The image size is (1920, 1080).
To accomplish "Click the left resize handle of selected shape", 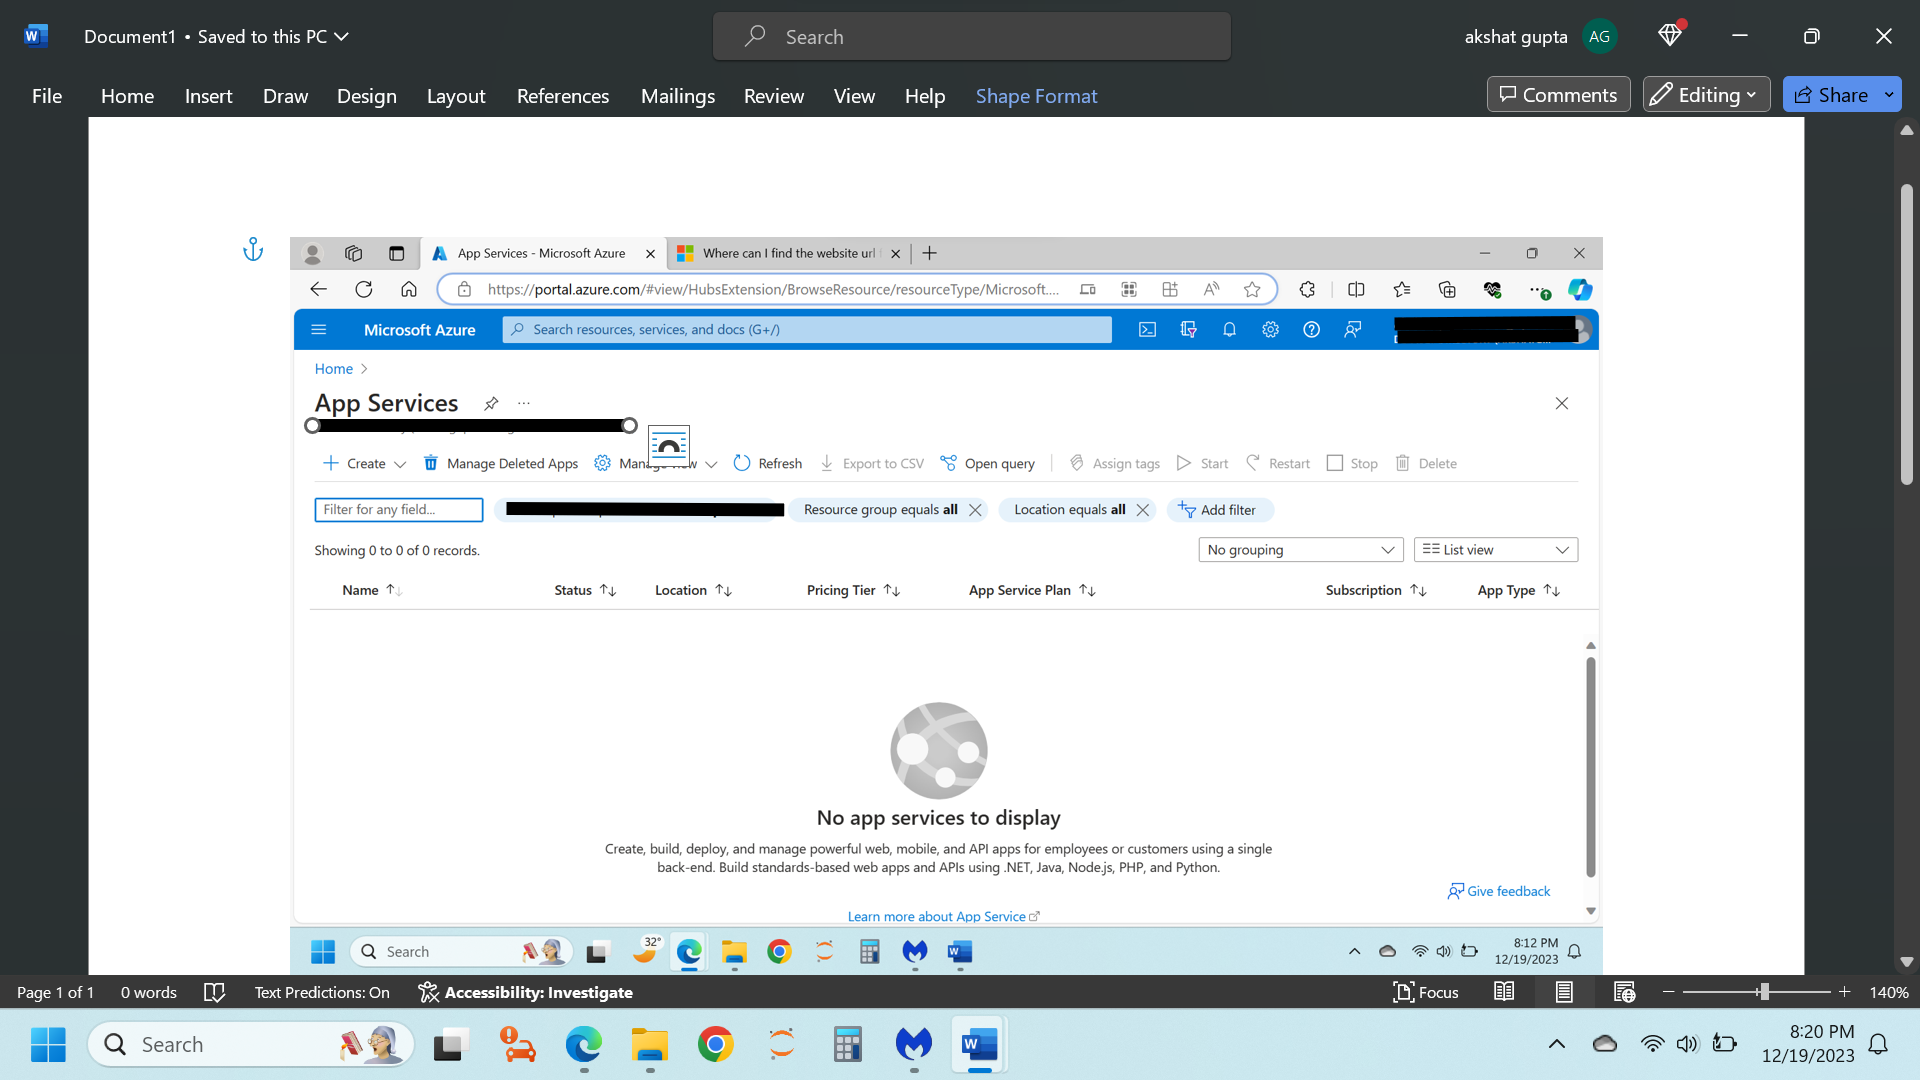I will click(x=312, y=426).
